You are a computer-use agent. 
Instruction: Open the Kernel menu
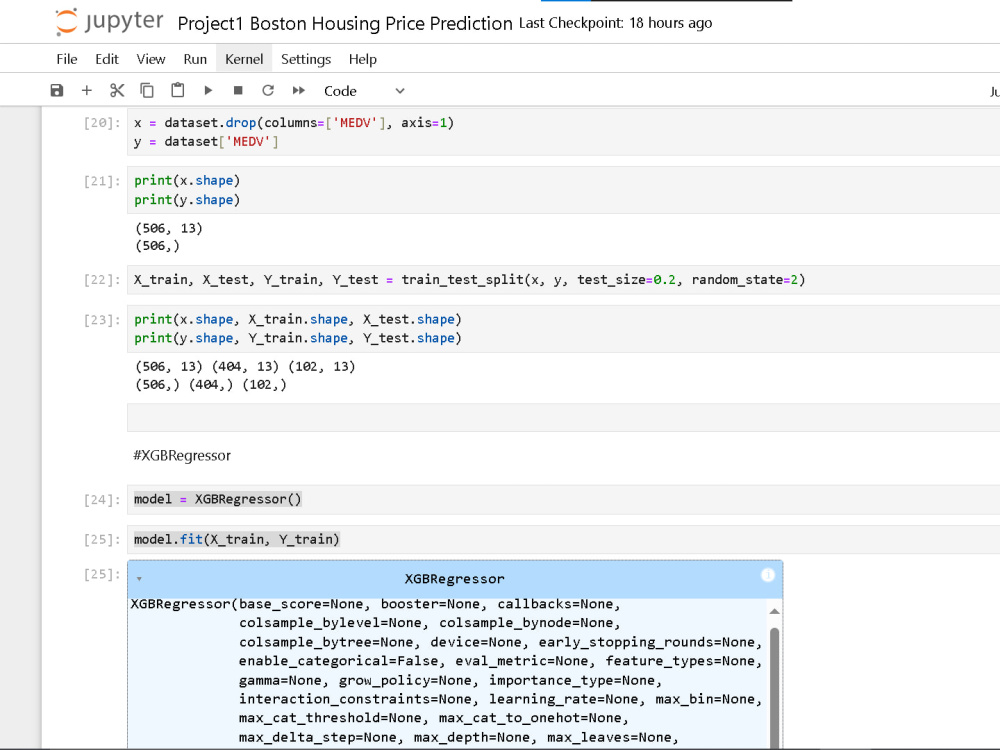coord(244,59)
